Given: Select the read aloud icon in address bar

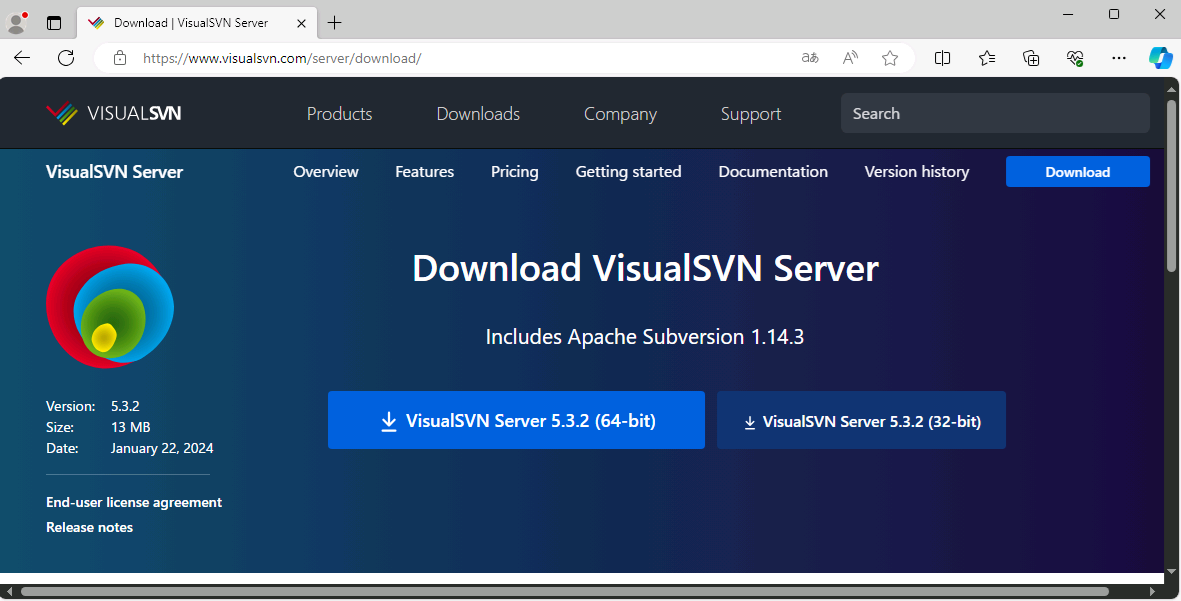Looking at the screenshot, I should point(849,58).
